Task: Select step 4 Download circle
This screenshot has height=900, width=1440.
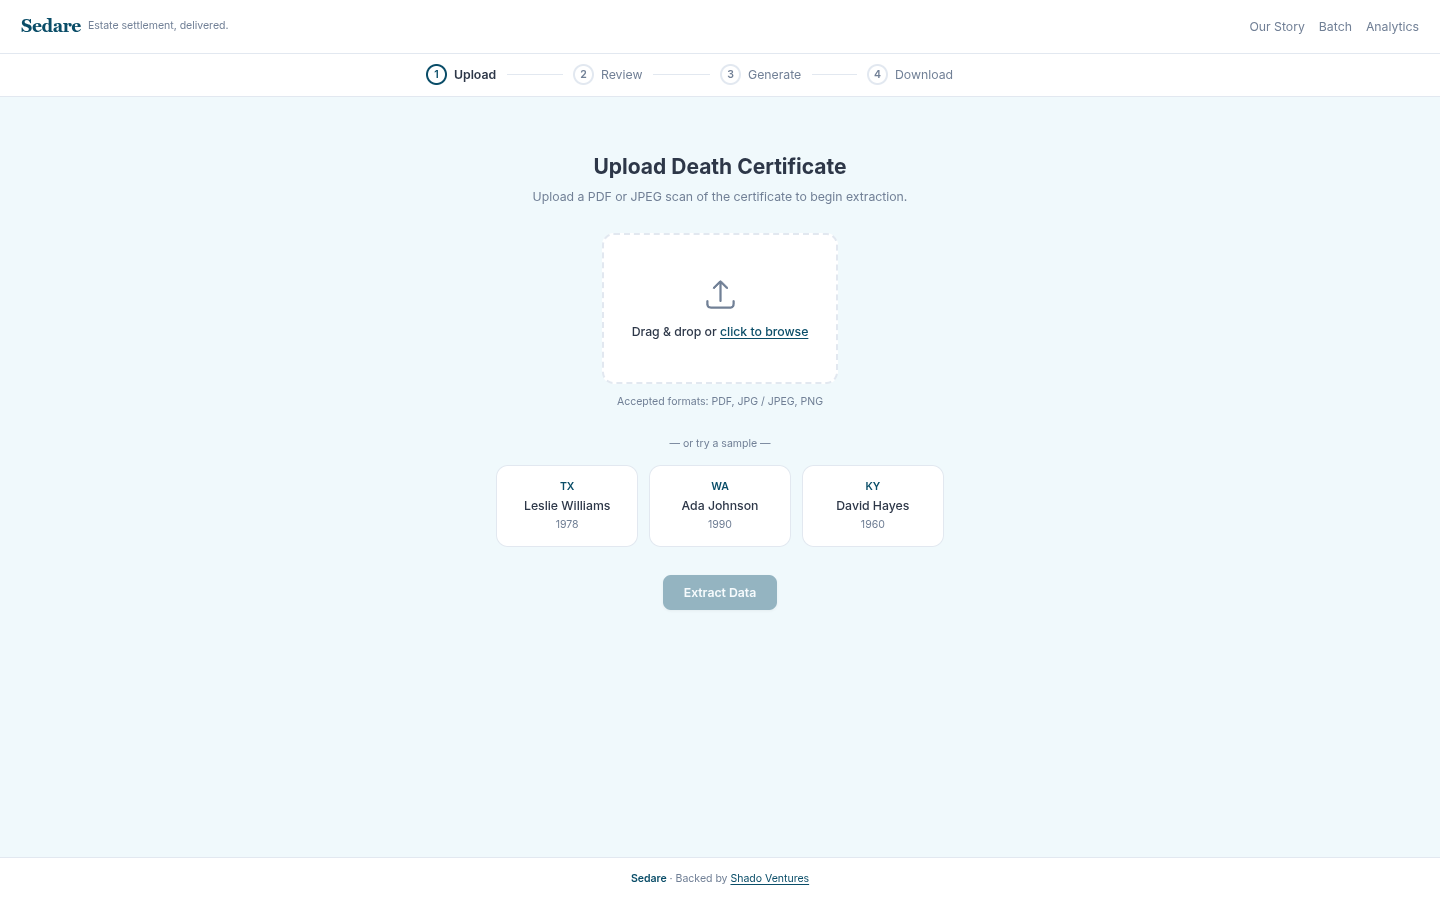Action: point(877,75)
